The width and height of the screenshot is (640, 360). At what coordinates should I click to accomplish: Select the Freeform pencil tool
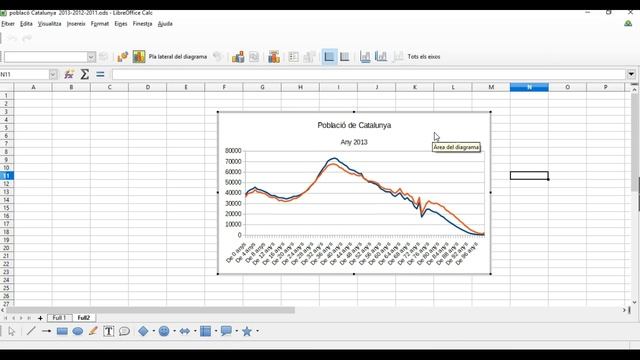click(93, 331)
